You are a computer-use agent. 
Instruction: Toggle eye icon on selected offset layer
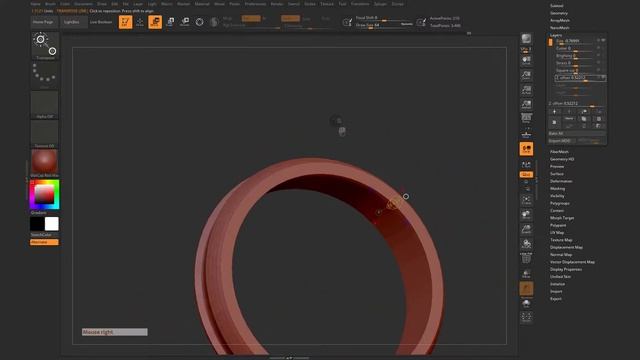[603, 77]
